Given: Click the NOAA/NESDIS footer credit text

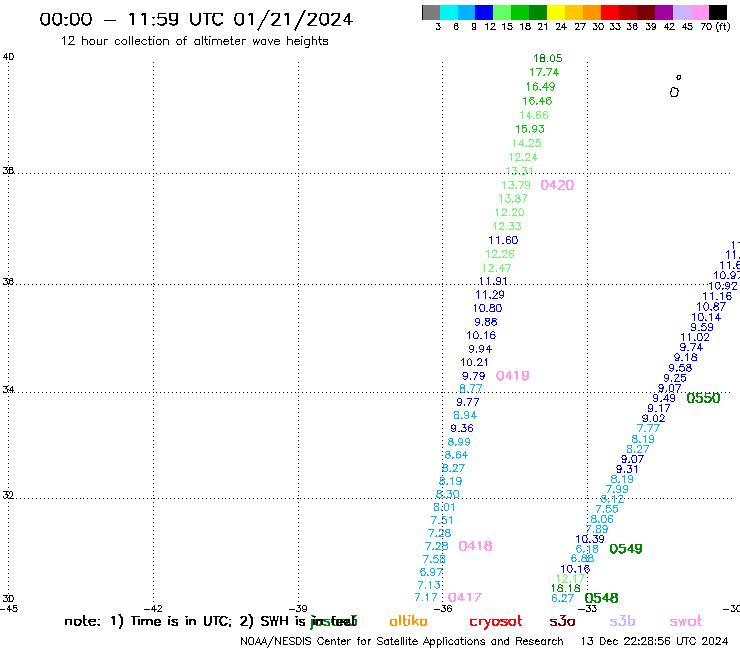Looking at the screenshot, I should coord(402,642).
